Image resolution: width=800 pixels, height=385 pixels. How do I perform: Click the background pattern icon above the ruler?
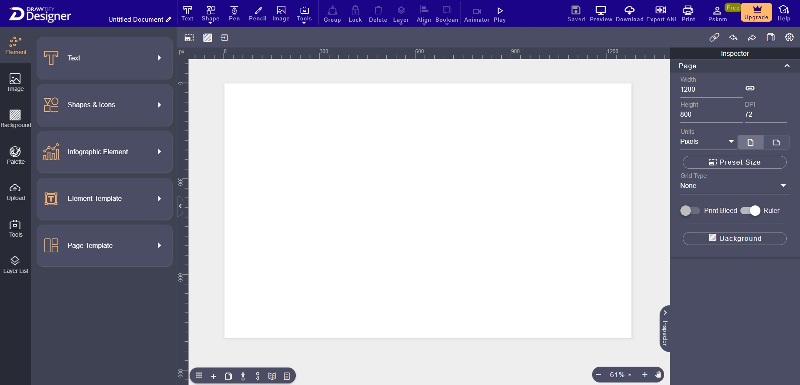207,38
